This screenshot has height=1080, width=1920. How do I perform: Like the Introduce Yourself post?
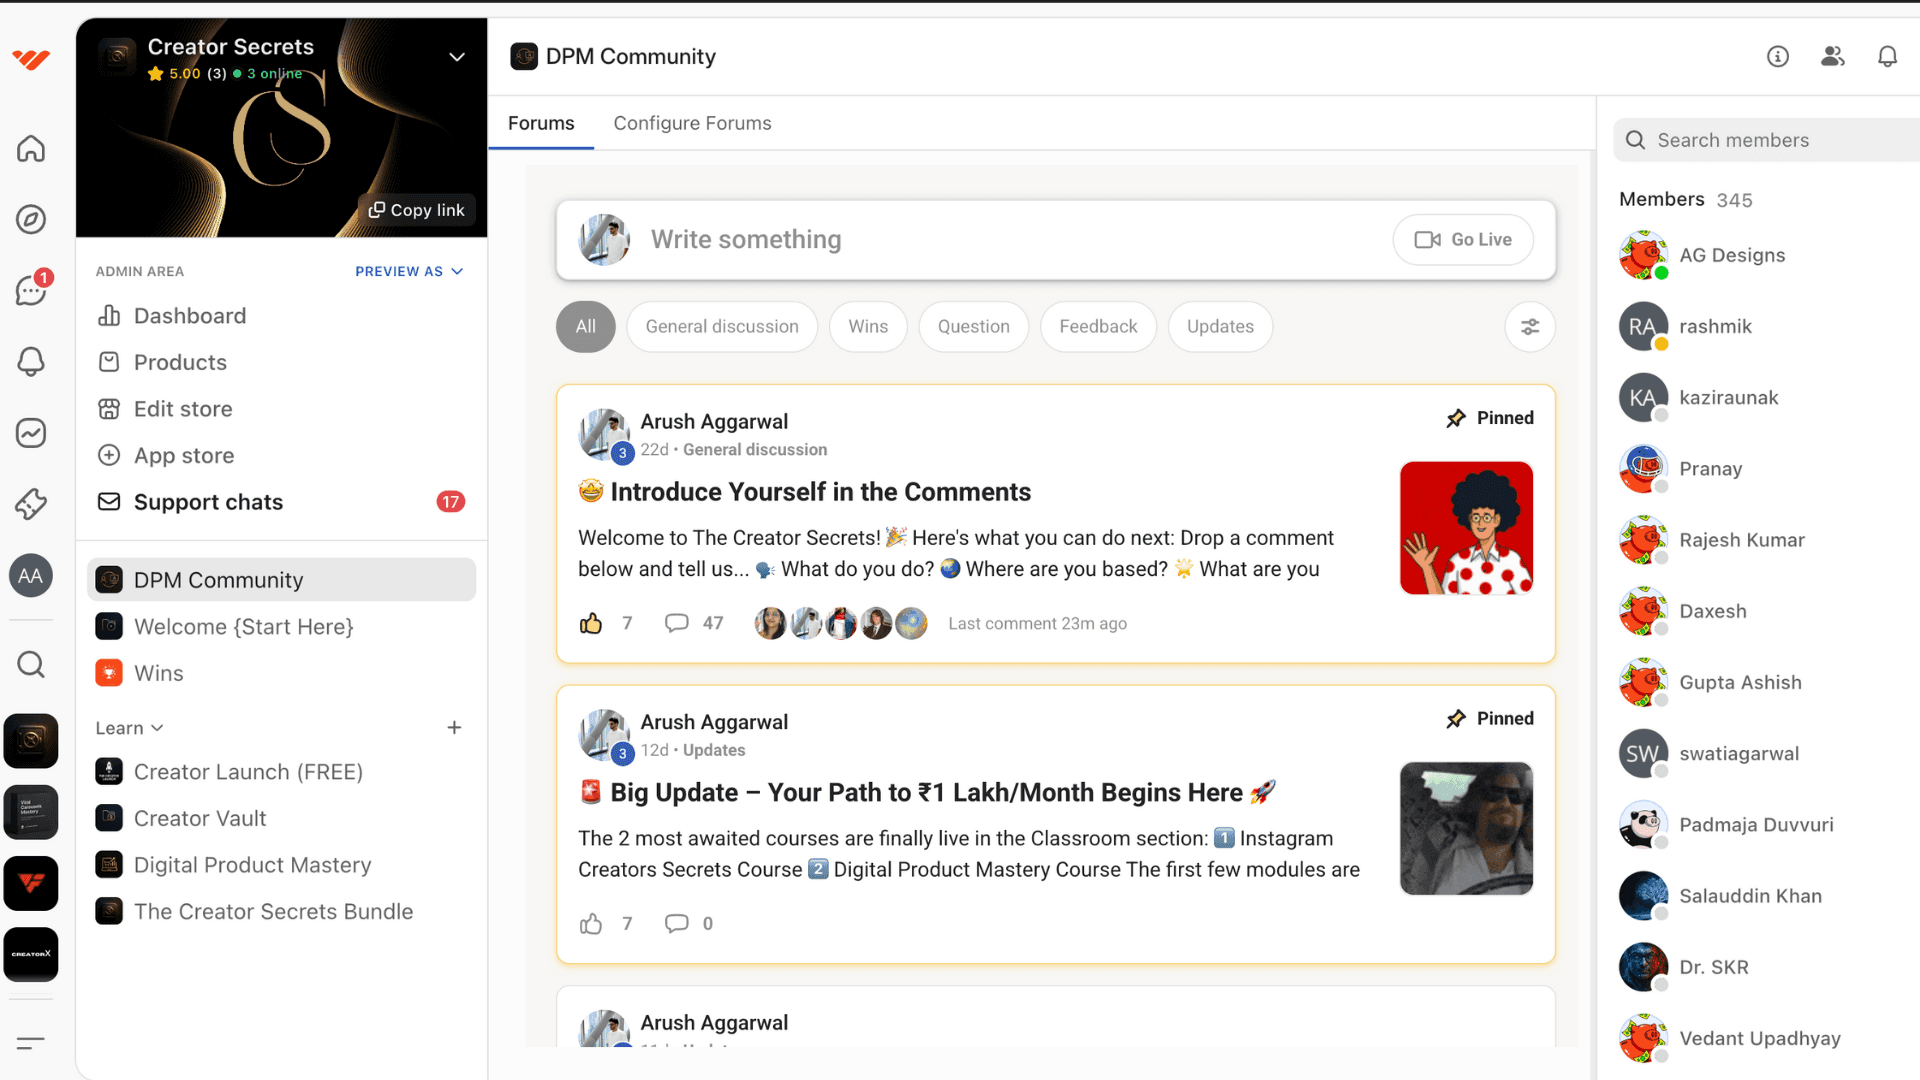click(591, 623)
